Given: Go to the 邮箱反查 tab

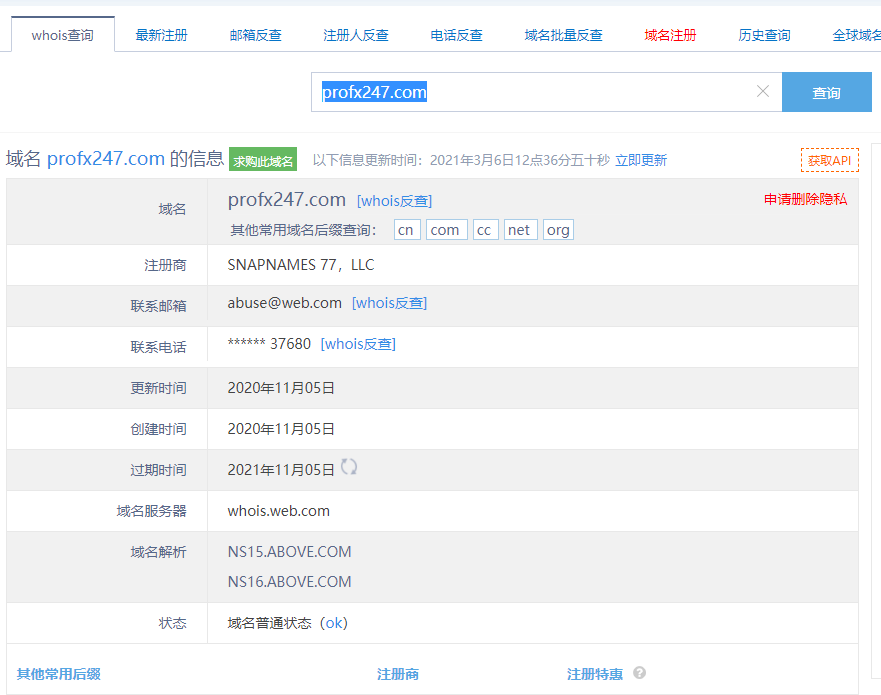Looking at the screenshot, I should coord(256,35).
